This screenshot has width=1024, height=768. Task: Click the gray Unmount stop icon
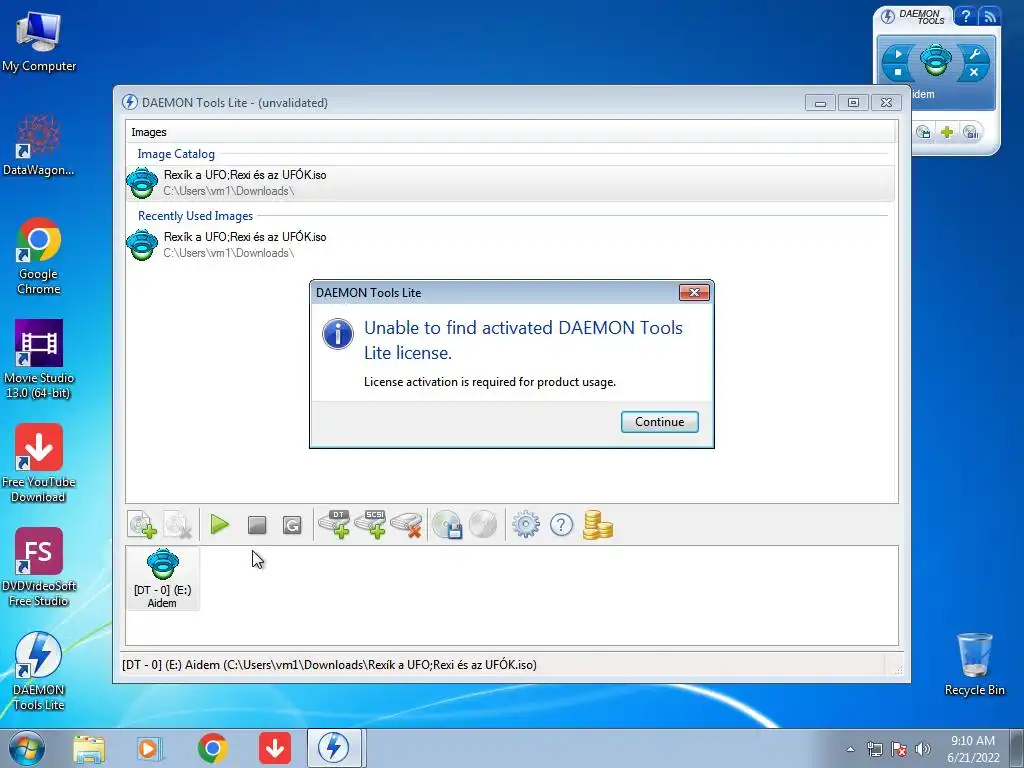point(257,524)
